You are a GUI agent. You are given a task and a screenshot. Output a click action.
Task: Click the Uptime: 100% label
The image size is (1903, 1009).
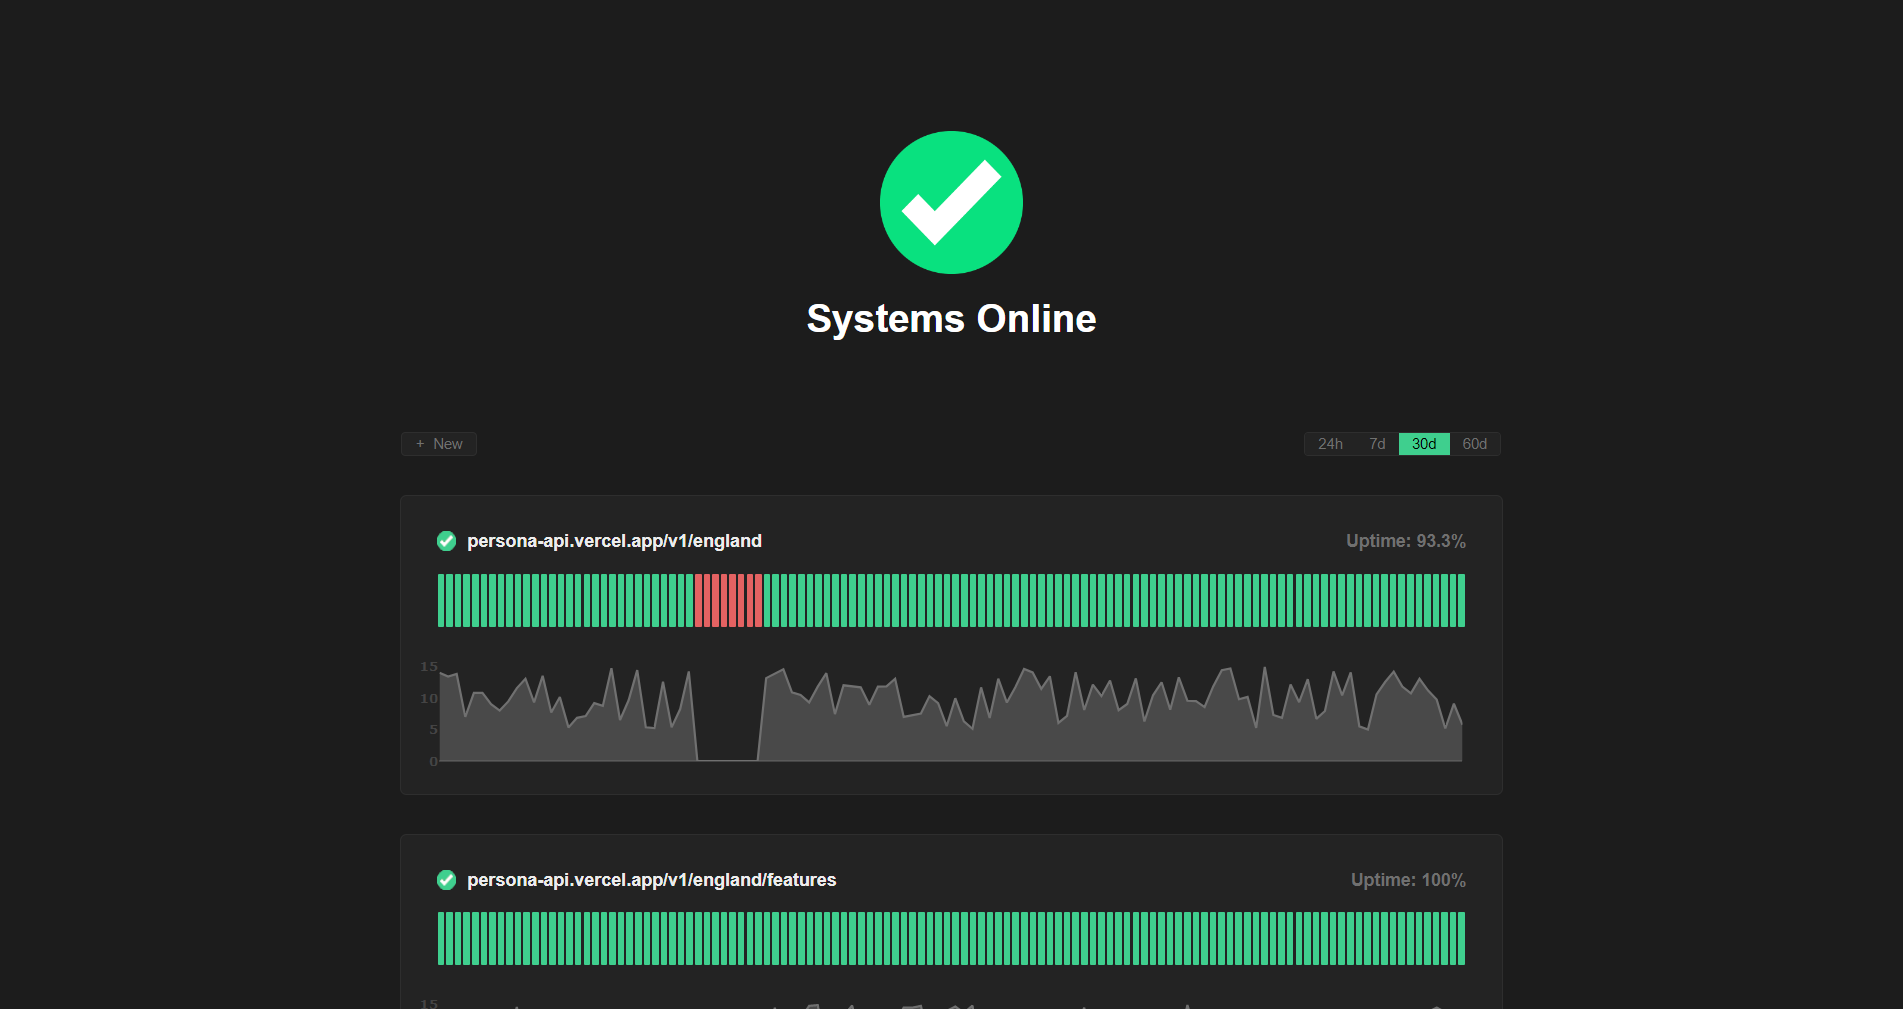click(x=1408, y=880)
